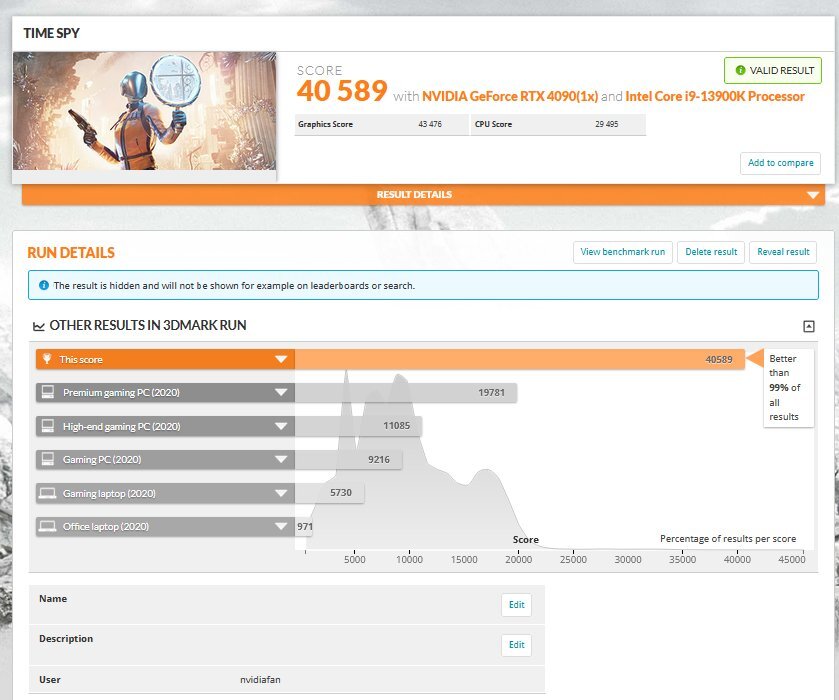
Task: Click the large 40 589 score number
Action: [342, 91]
